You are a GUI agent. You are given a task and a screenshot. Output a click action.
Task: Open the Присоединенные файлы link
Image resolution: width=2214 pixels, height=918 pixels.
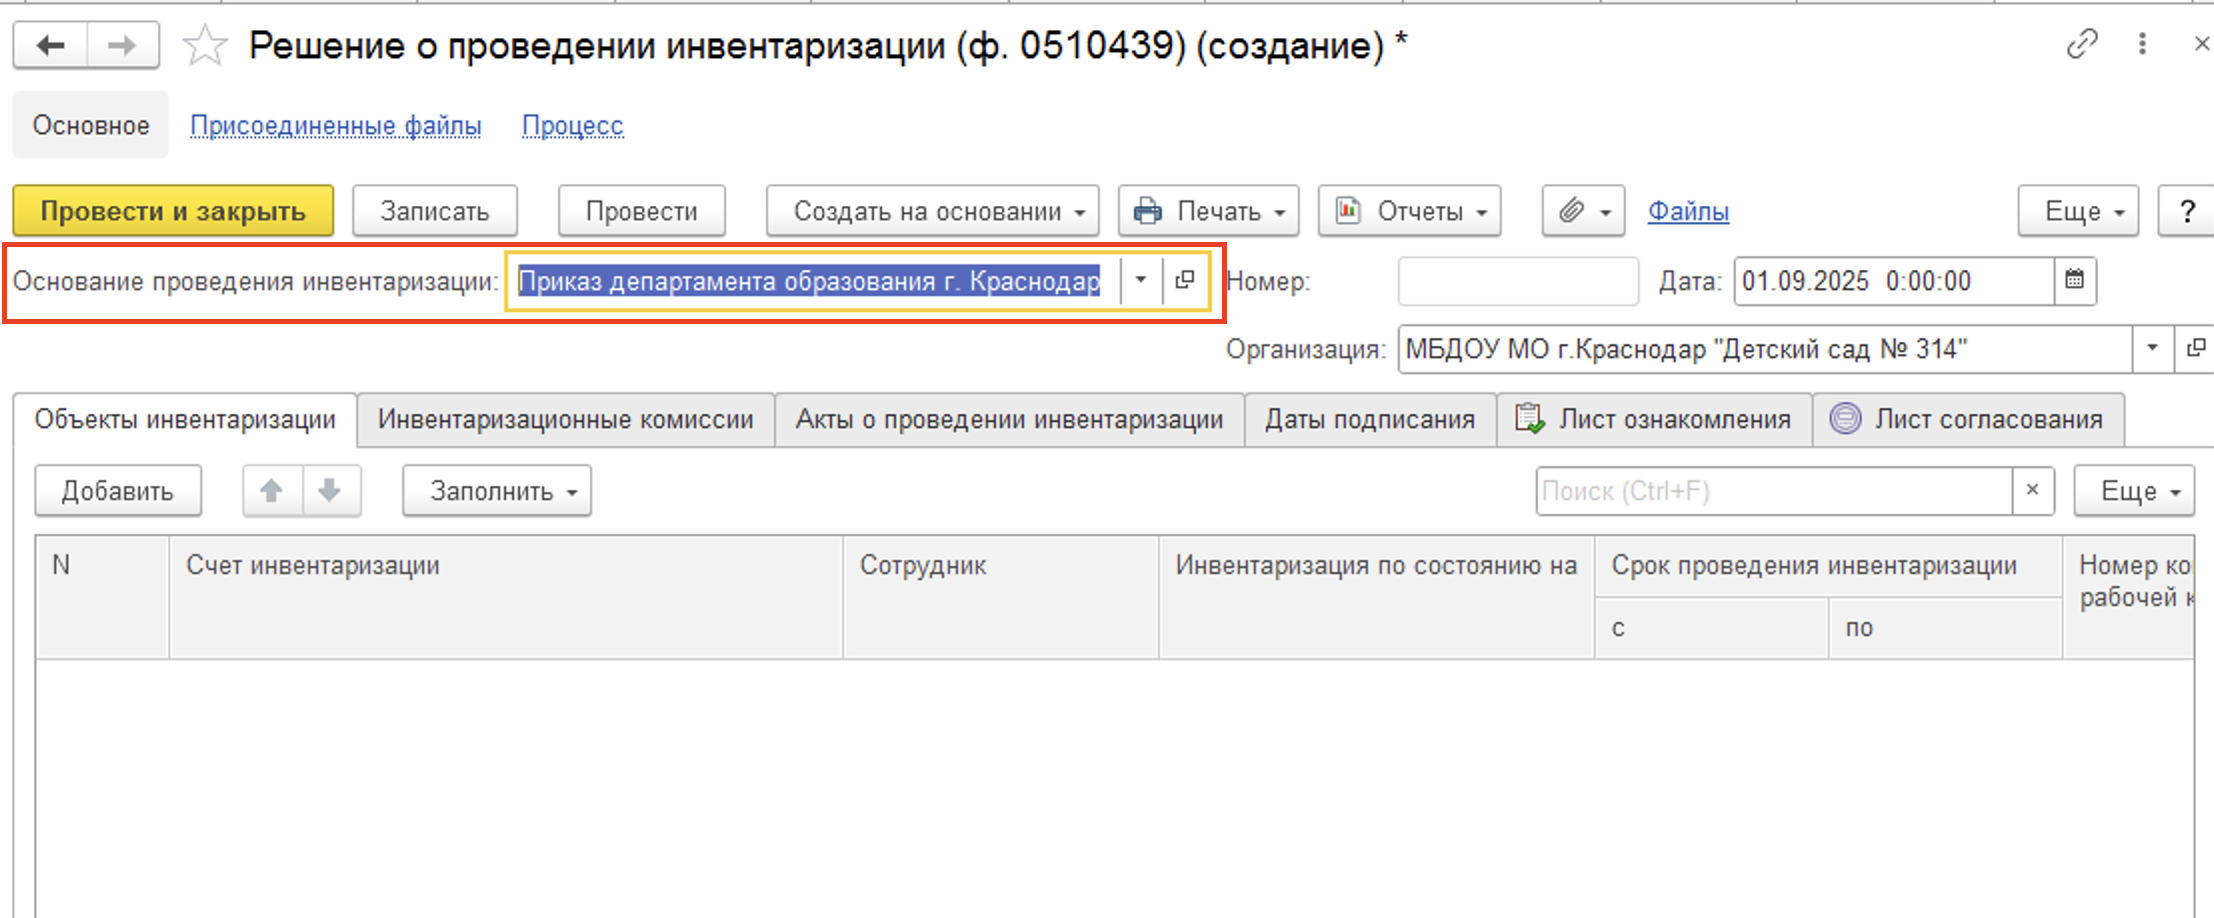[x=335, y=126]
